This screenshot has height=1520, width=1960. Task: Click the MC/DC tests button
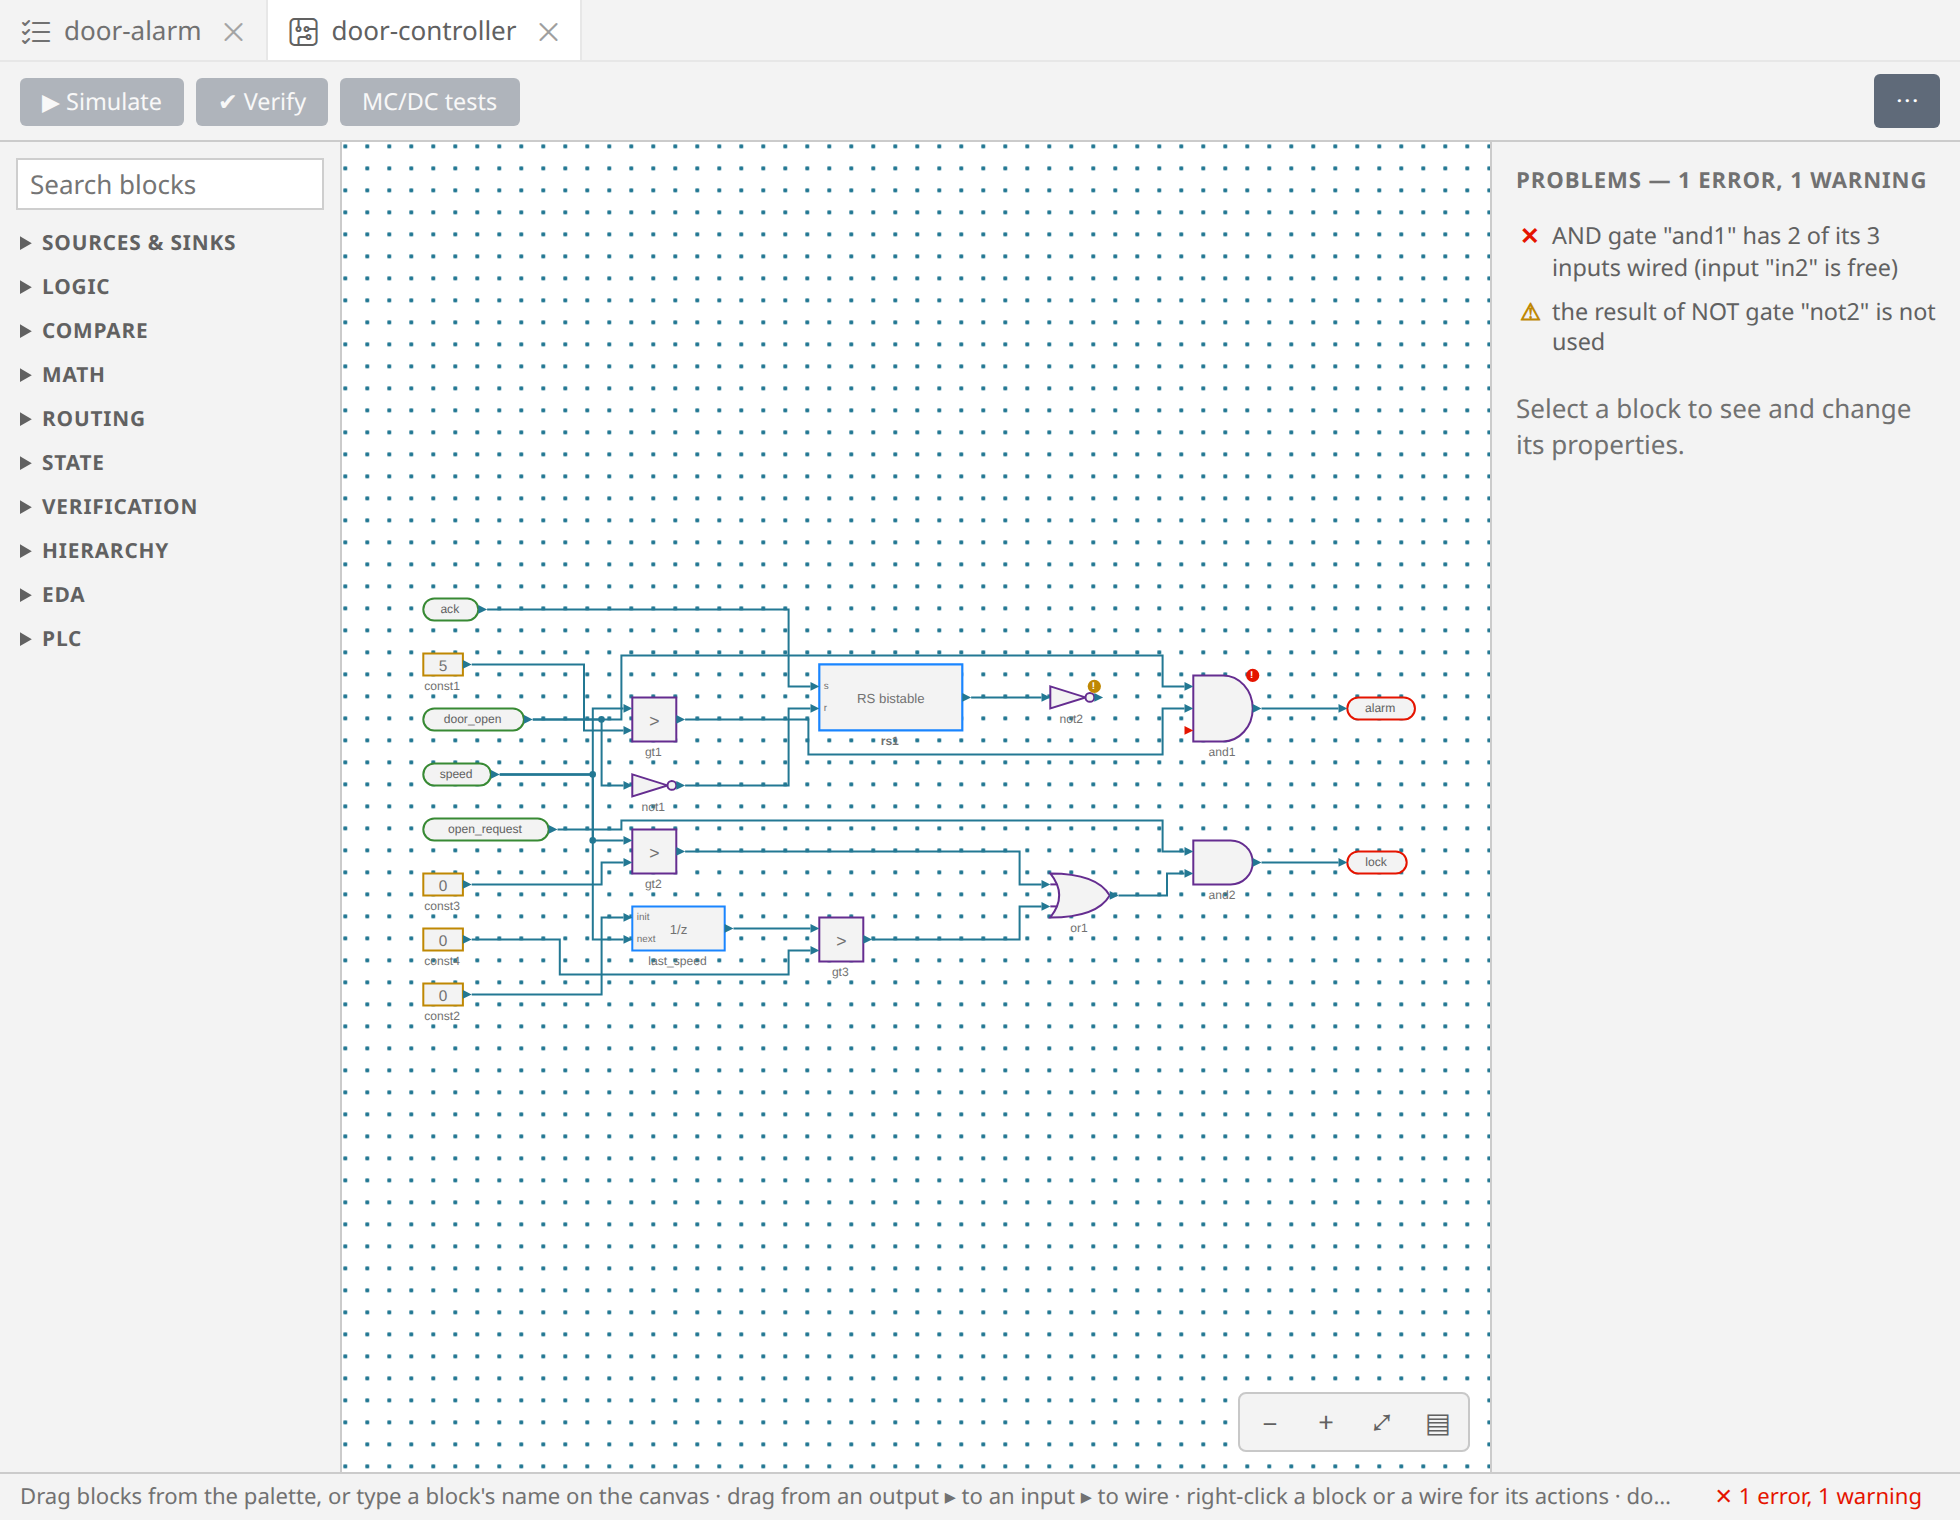(430, 102)
